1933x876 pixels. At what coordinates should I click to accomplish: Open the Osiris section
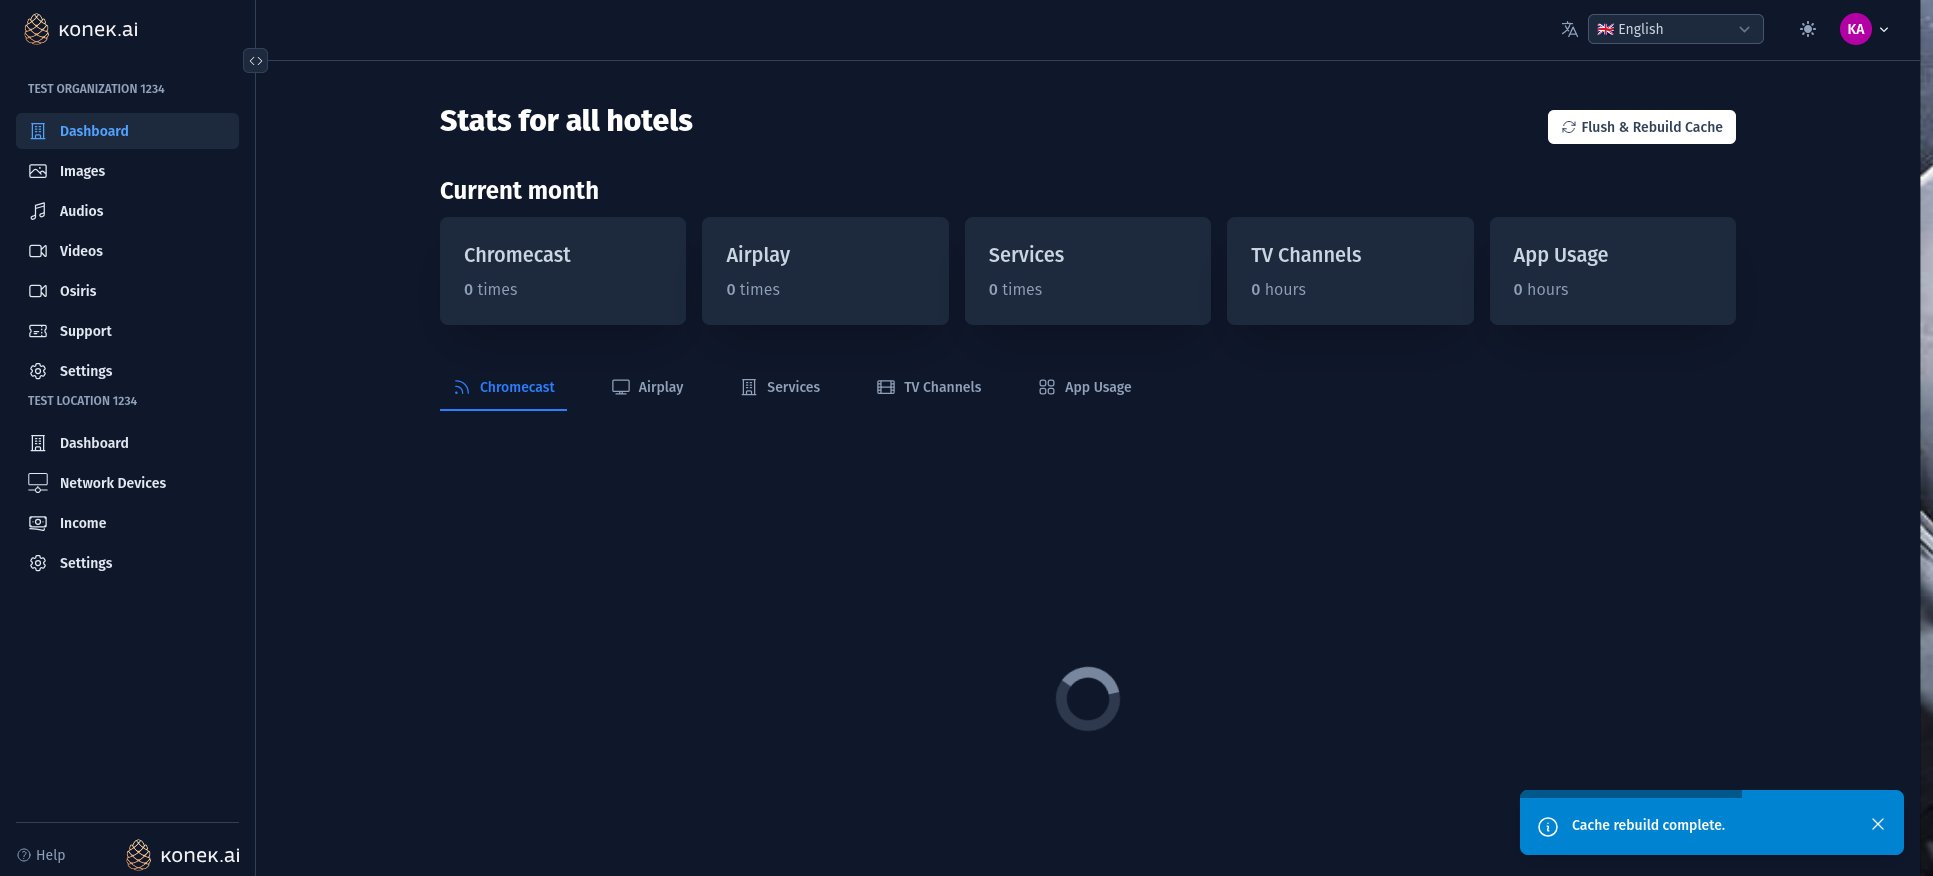click(127, 291)
